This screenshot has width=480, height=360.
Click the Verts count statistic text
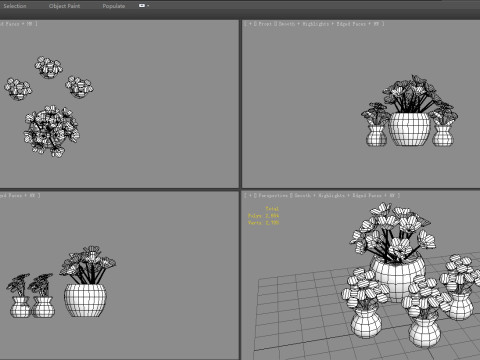pos(263,222)
